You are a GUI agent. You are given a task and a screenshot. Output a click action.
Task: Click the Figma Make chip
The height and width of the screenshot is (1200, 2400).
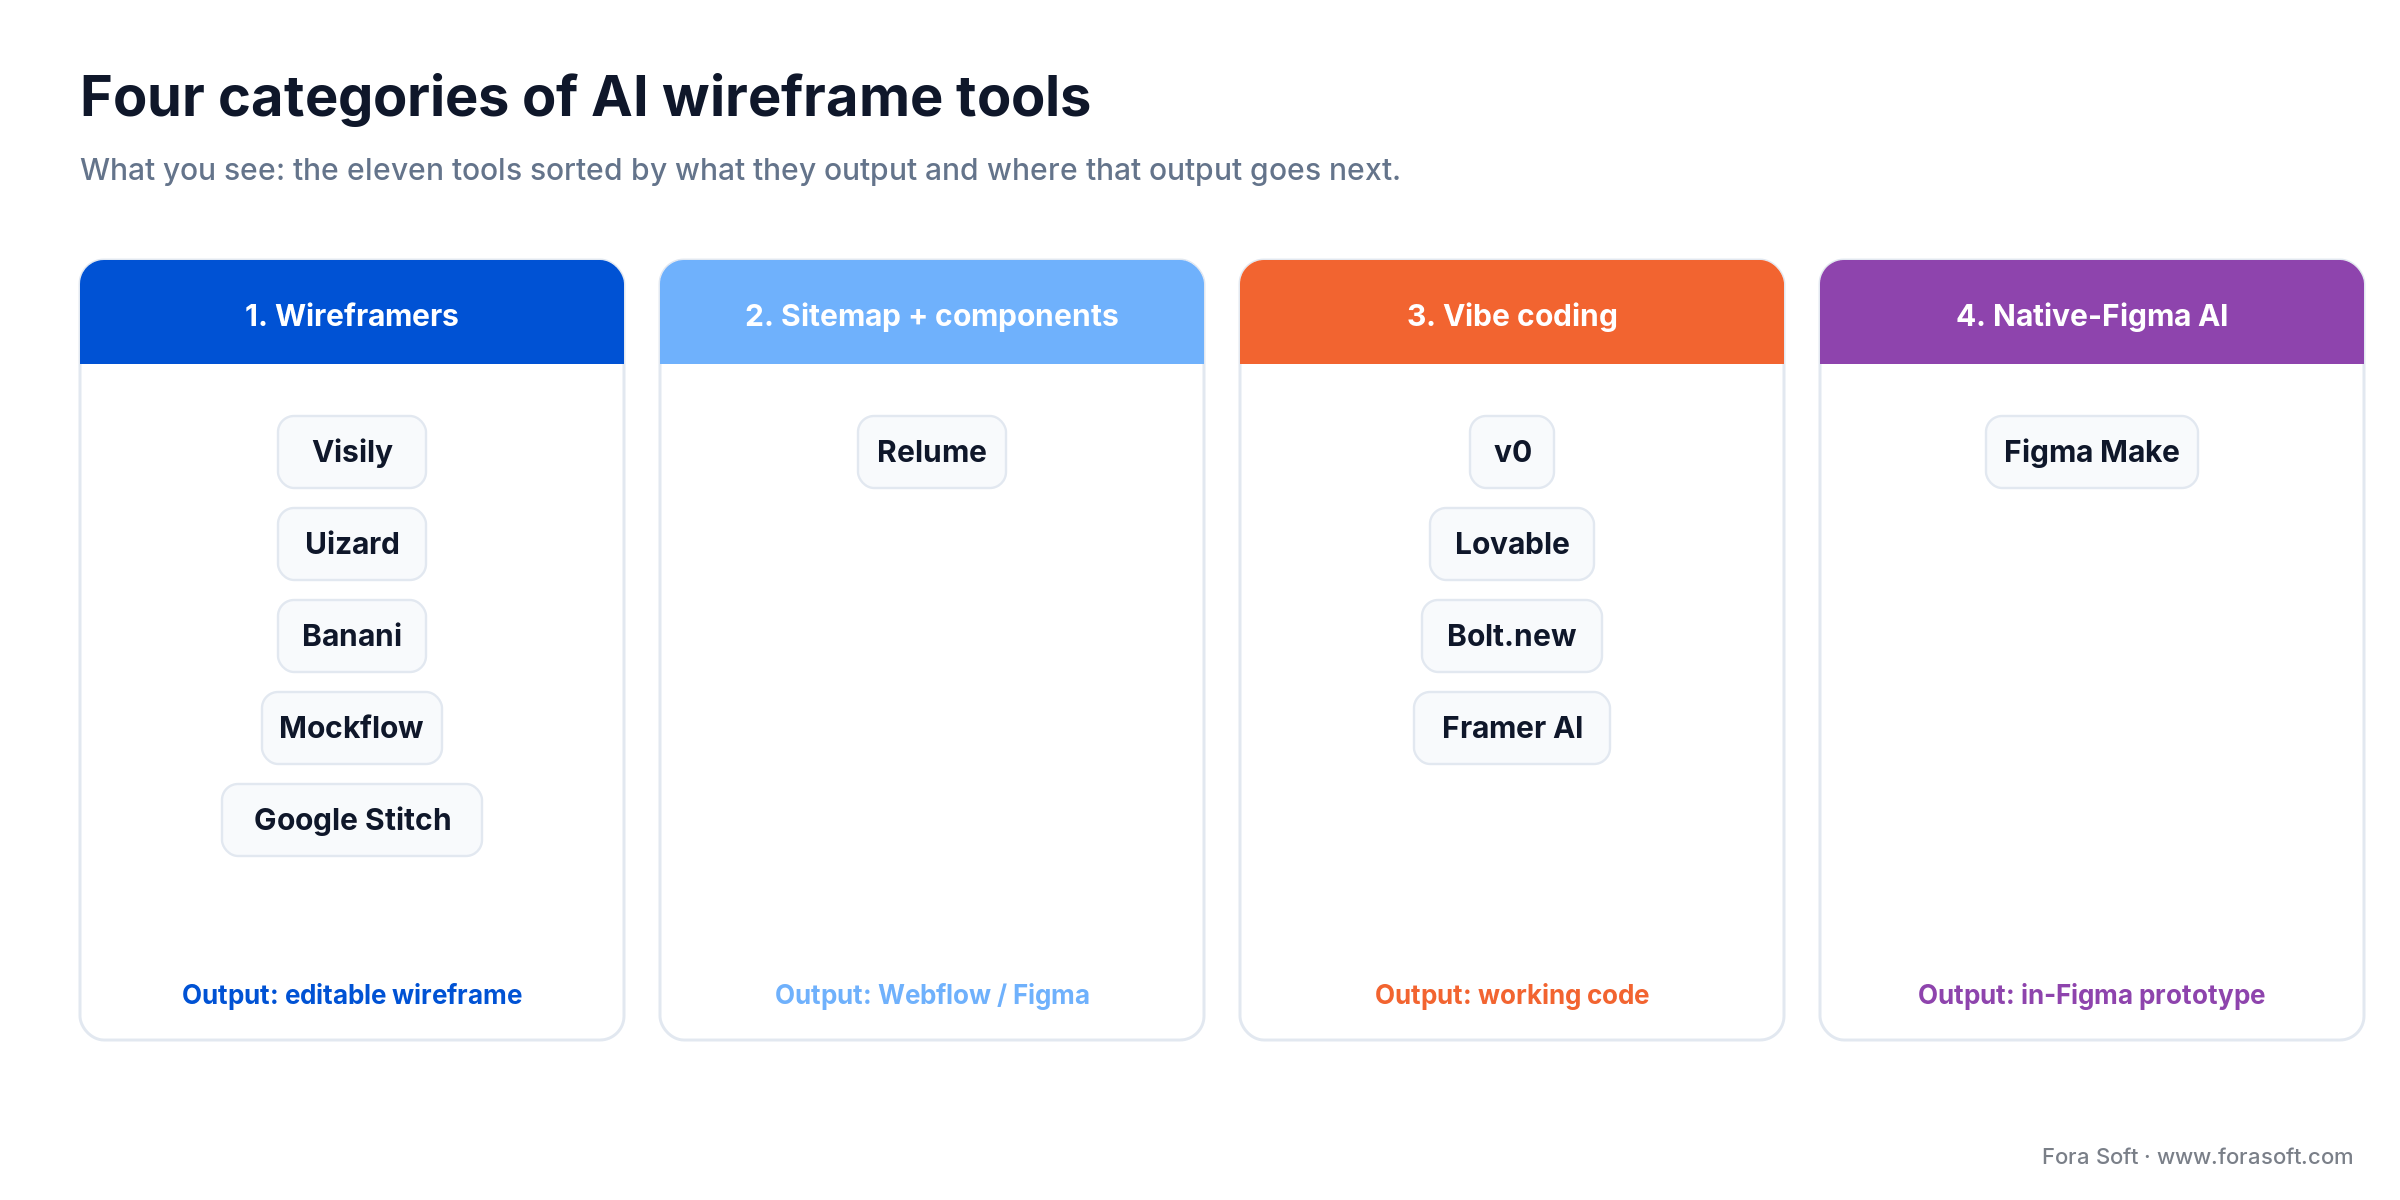click(x=2092, y=452)
